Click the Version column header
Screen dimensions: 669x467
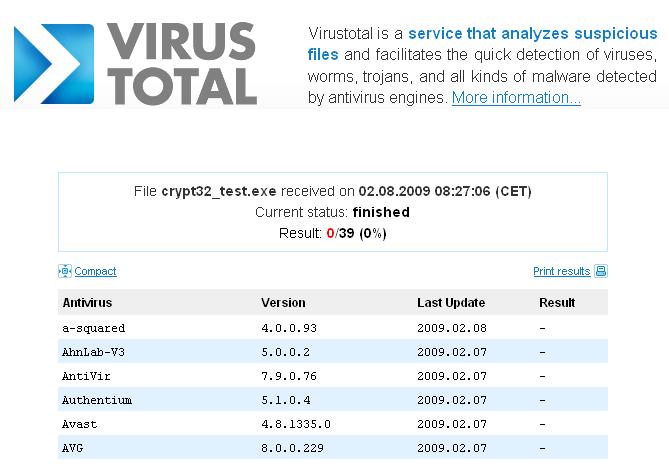point(283,303)
